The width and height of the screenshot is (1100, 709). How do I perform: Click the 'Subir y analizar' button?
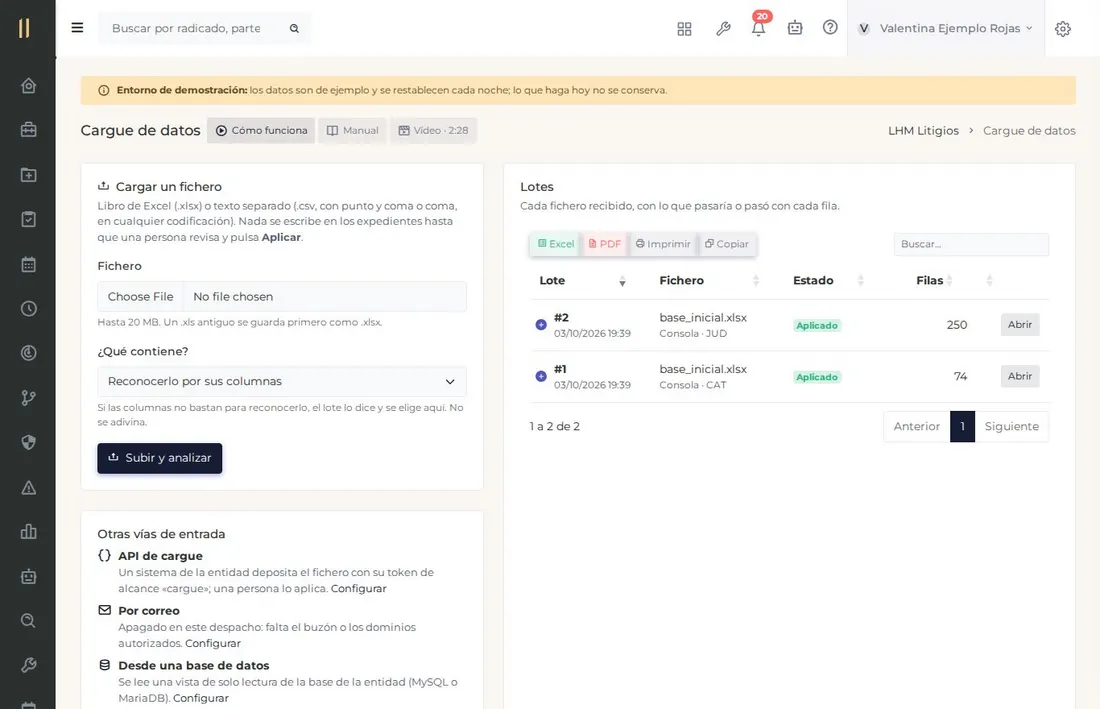click(x=160, y=458)
